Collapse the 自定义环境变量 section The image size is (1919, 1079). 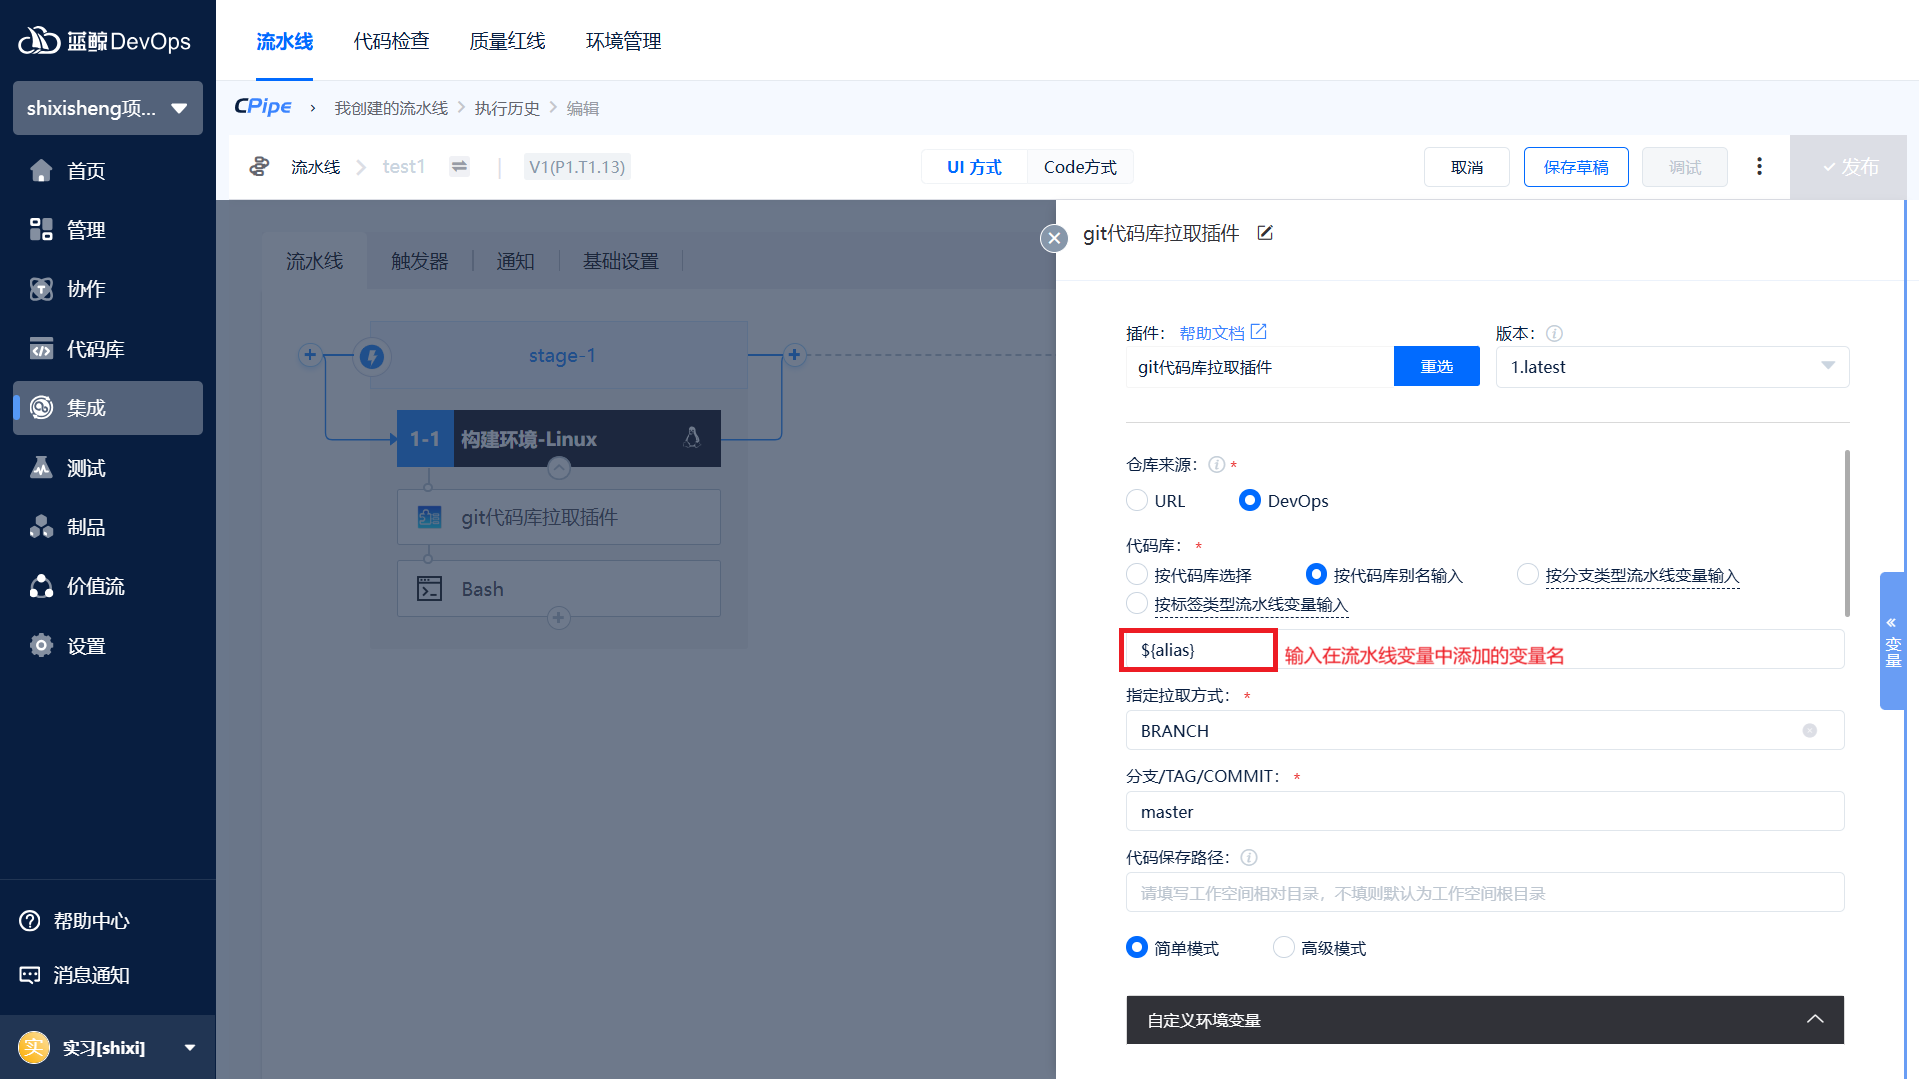[x=1814, y=1020]
